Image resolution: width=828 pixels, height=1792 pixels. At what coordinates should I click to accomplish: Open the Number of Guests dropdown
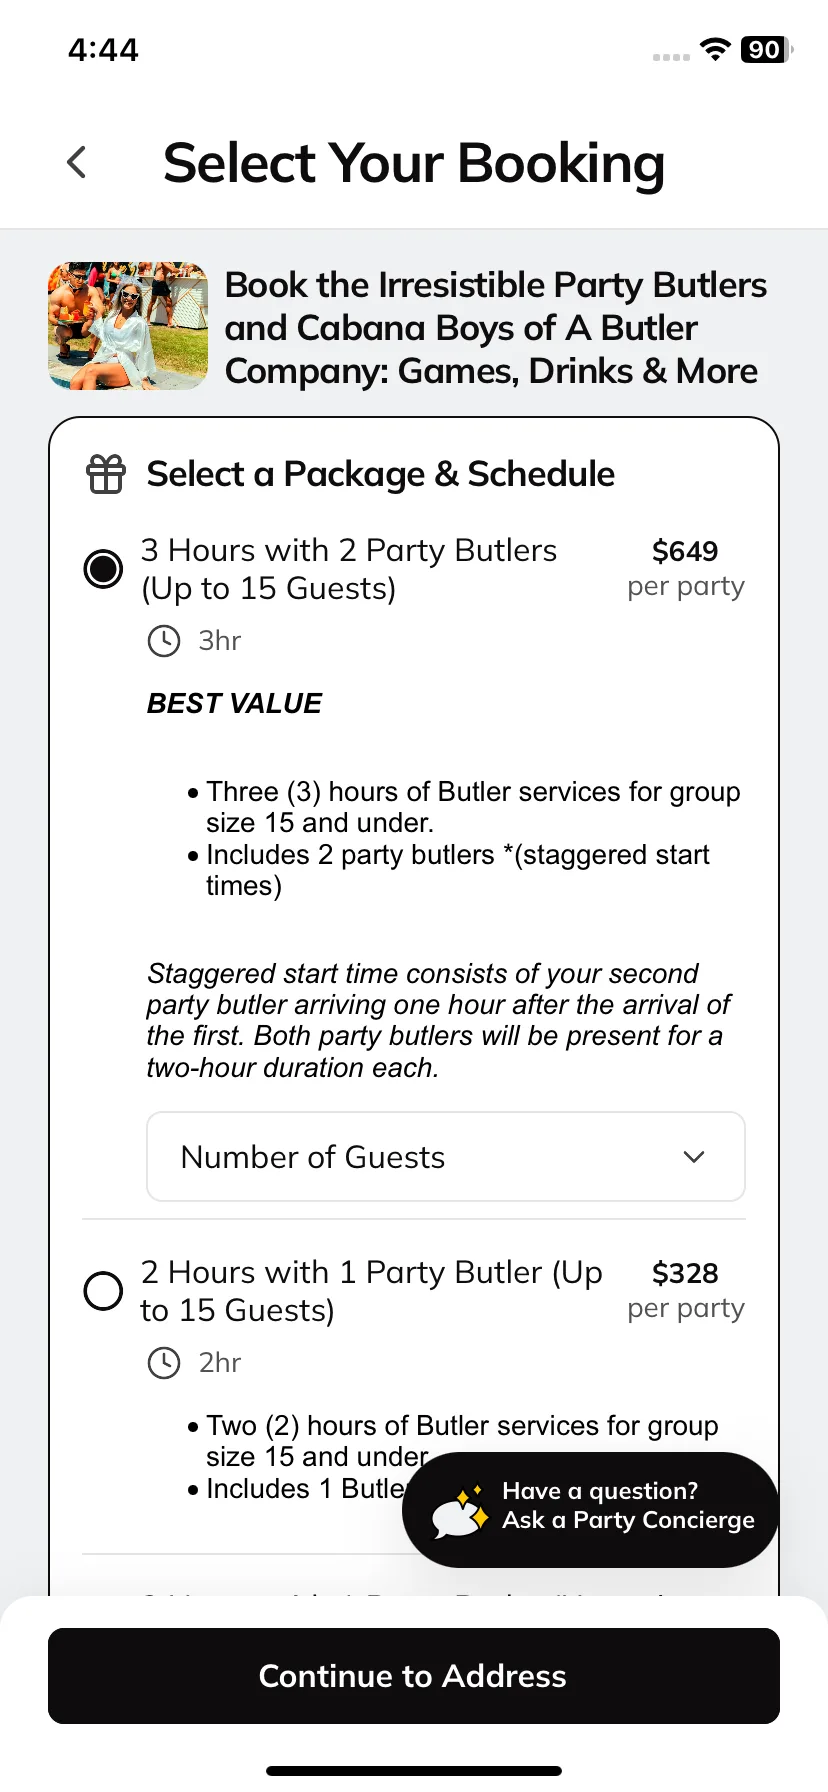pos(446,1157)
